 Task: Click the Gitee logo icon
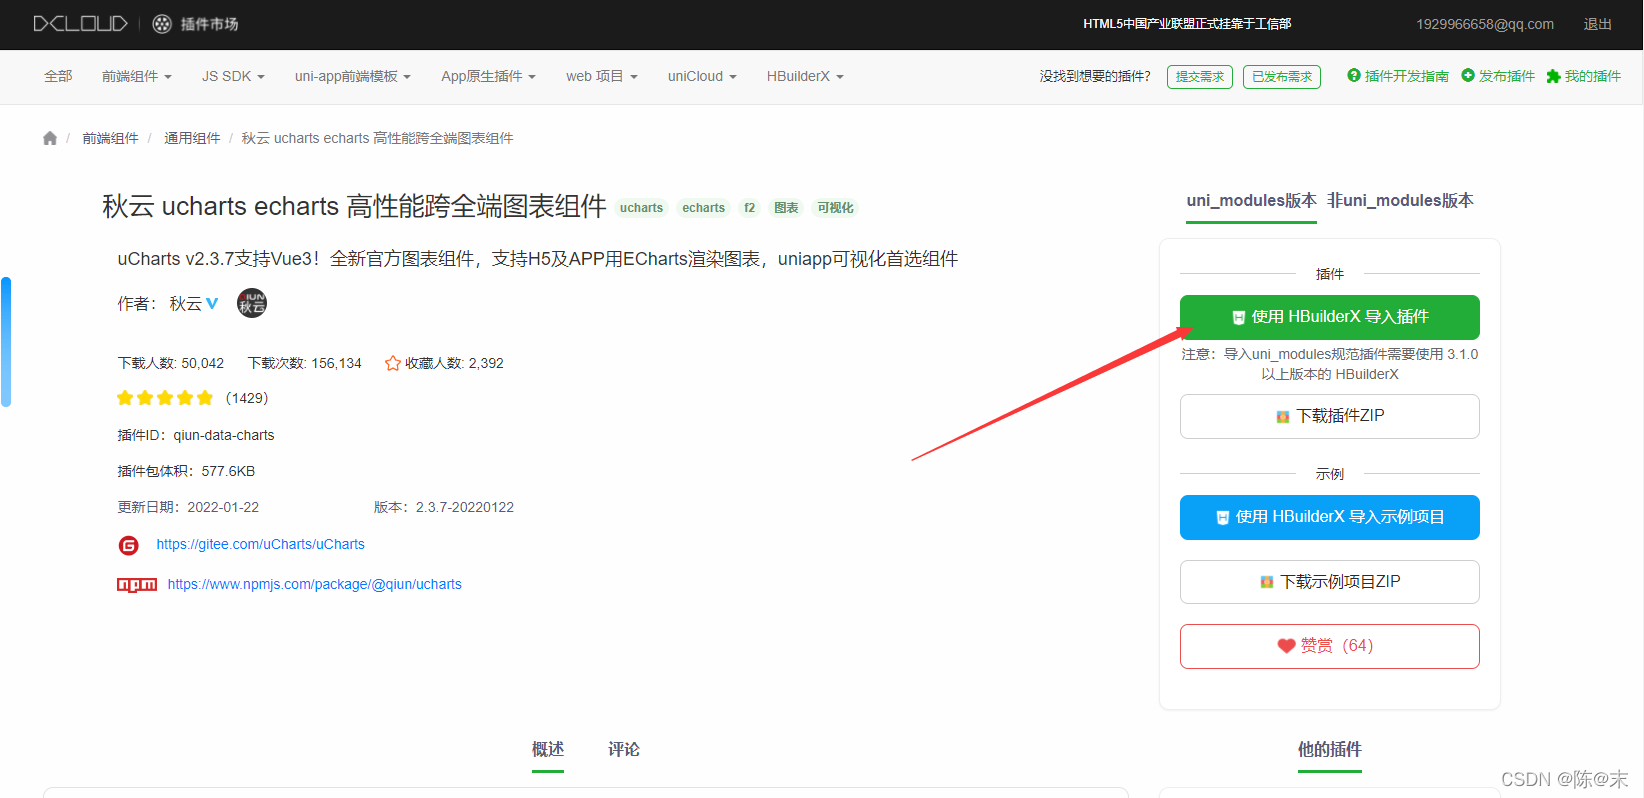[129, 545]
